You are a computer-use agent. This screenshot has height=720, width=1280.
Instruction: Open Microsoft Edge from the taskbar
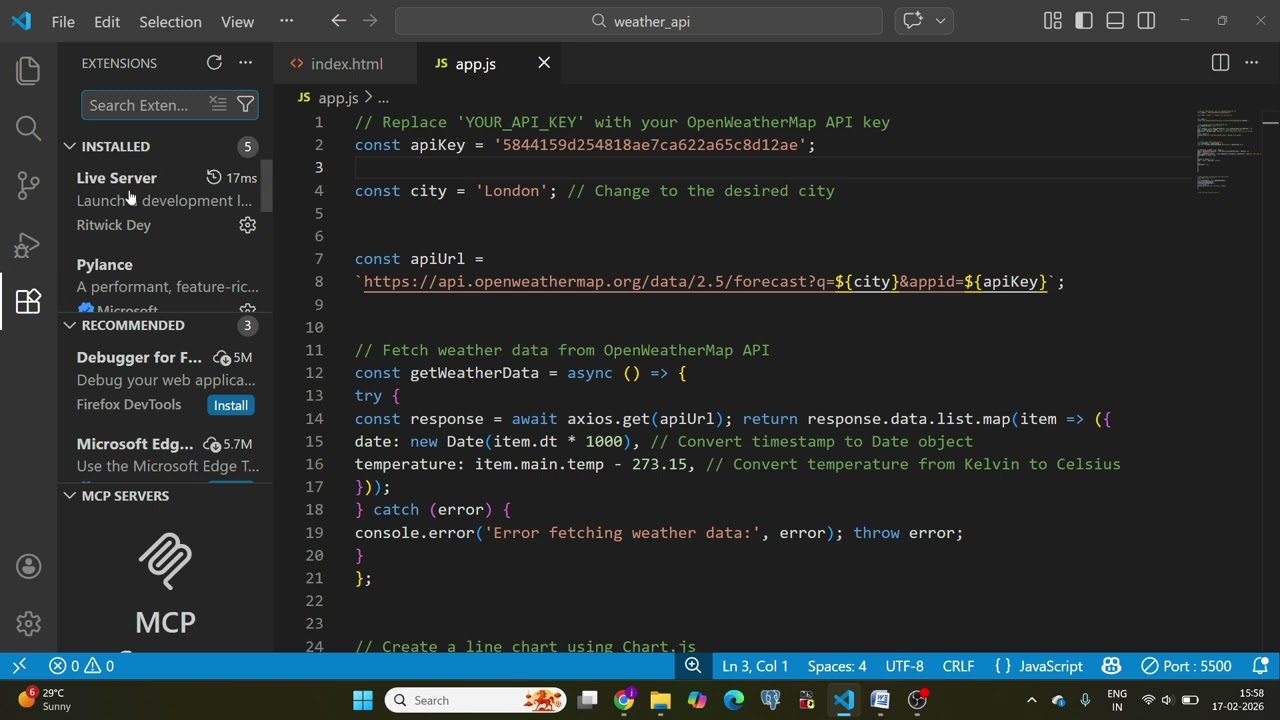tap(733, 700)
